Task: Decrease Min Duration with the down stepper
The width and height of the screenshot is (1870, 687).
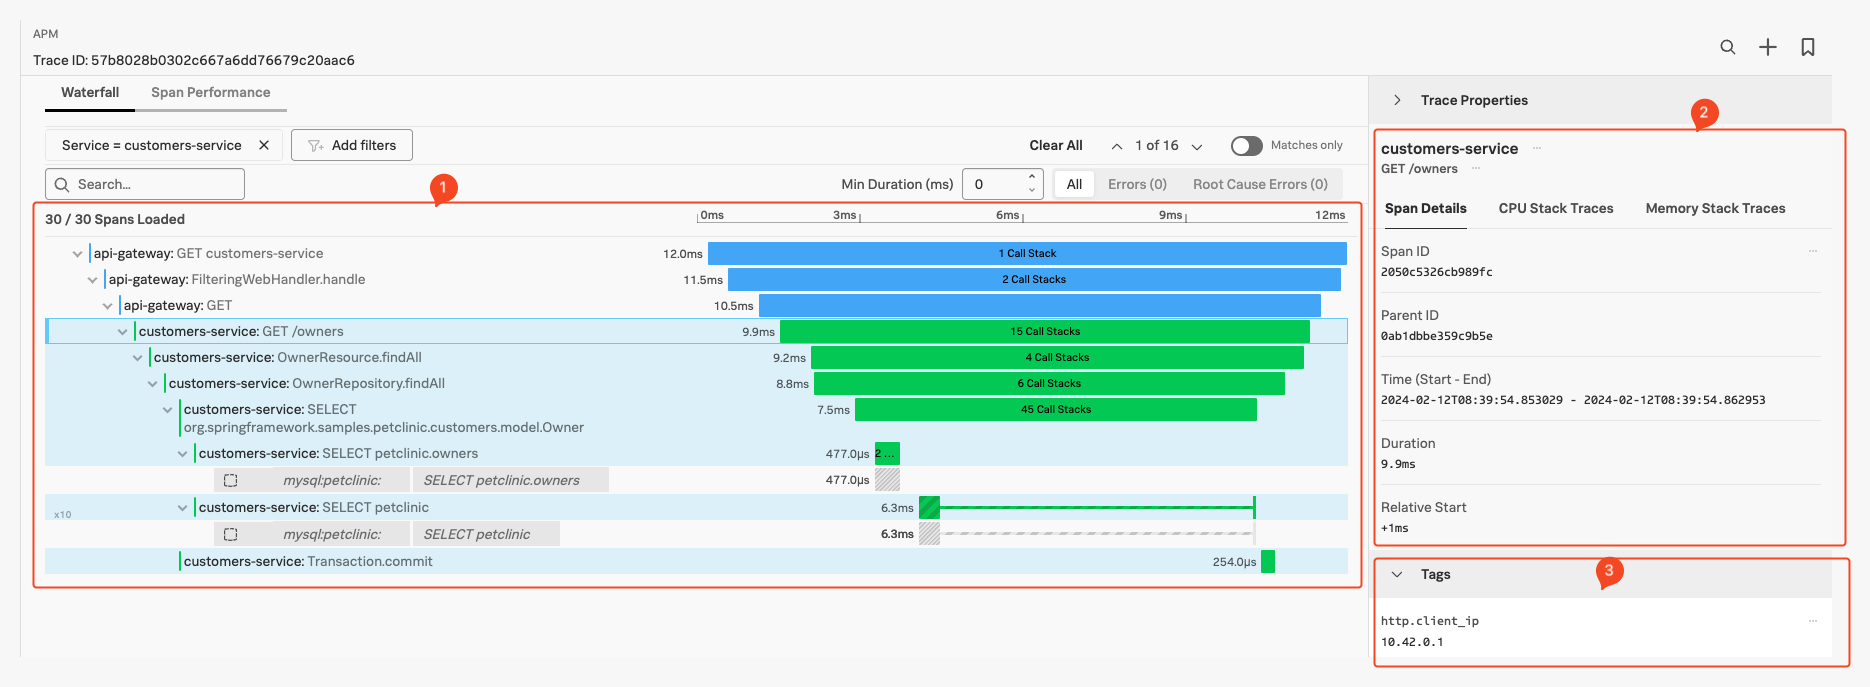Action: coord(1032,190)
